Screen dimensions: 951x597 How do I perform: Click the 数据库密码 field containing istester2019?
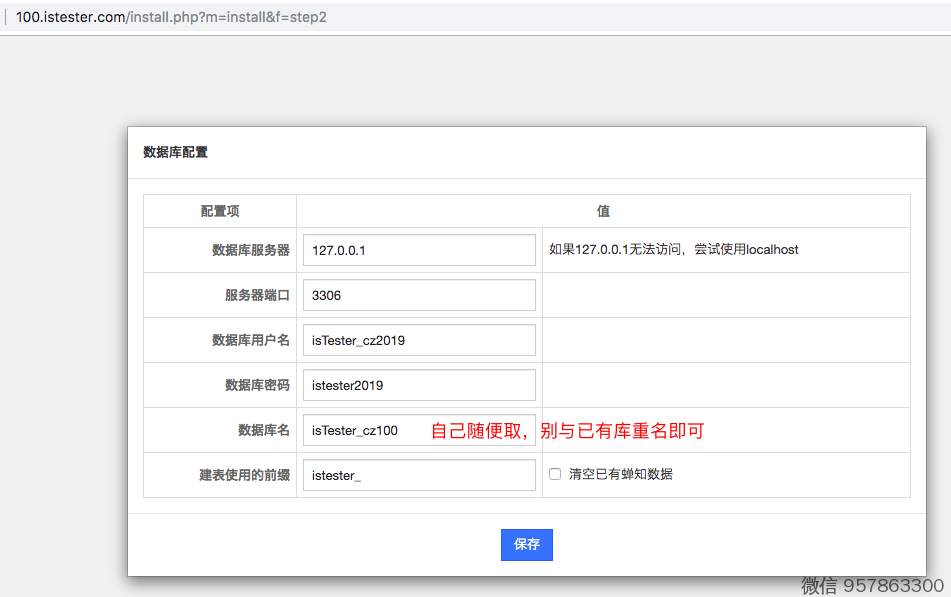pyautogui.click(x=419, y=385)
